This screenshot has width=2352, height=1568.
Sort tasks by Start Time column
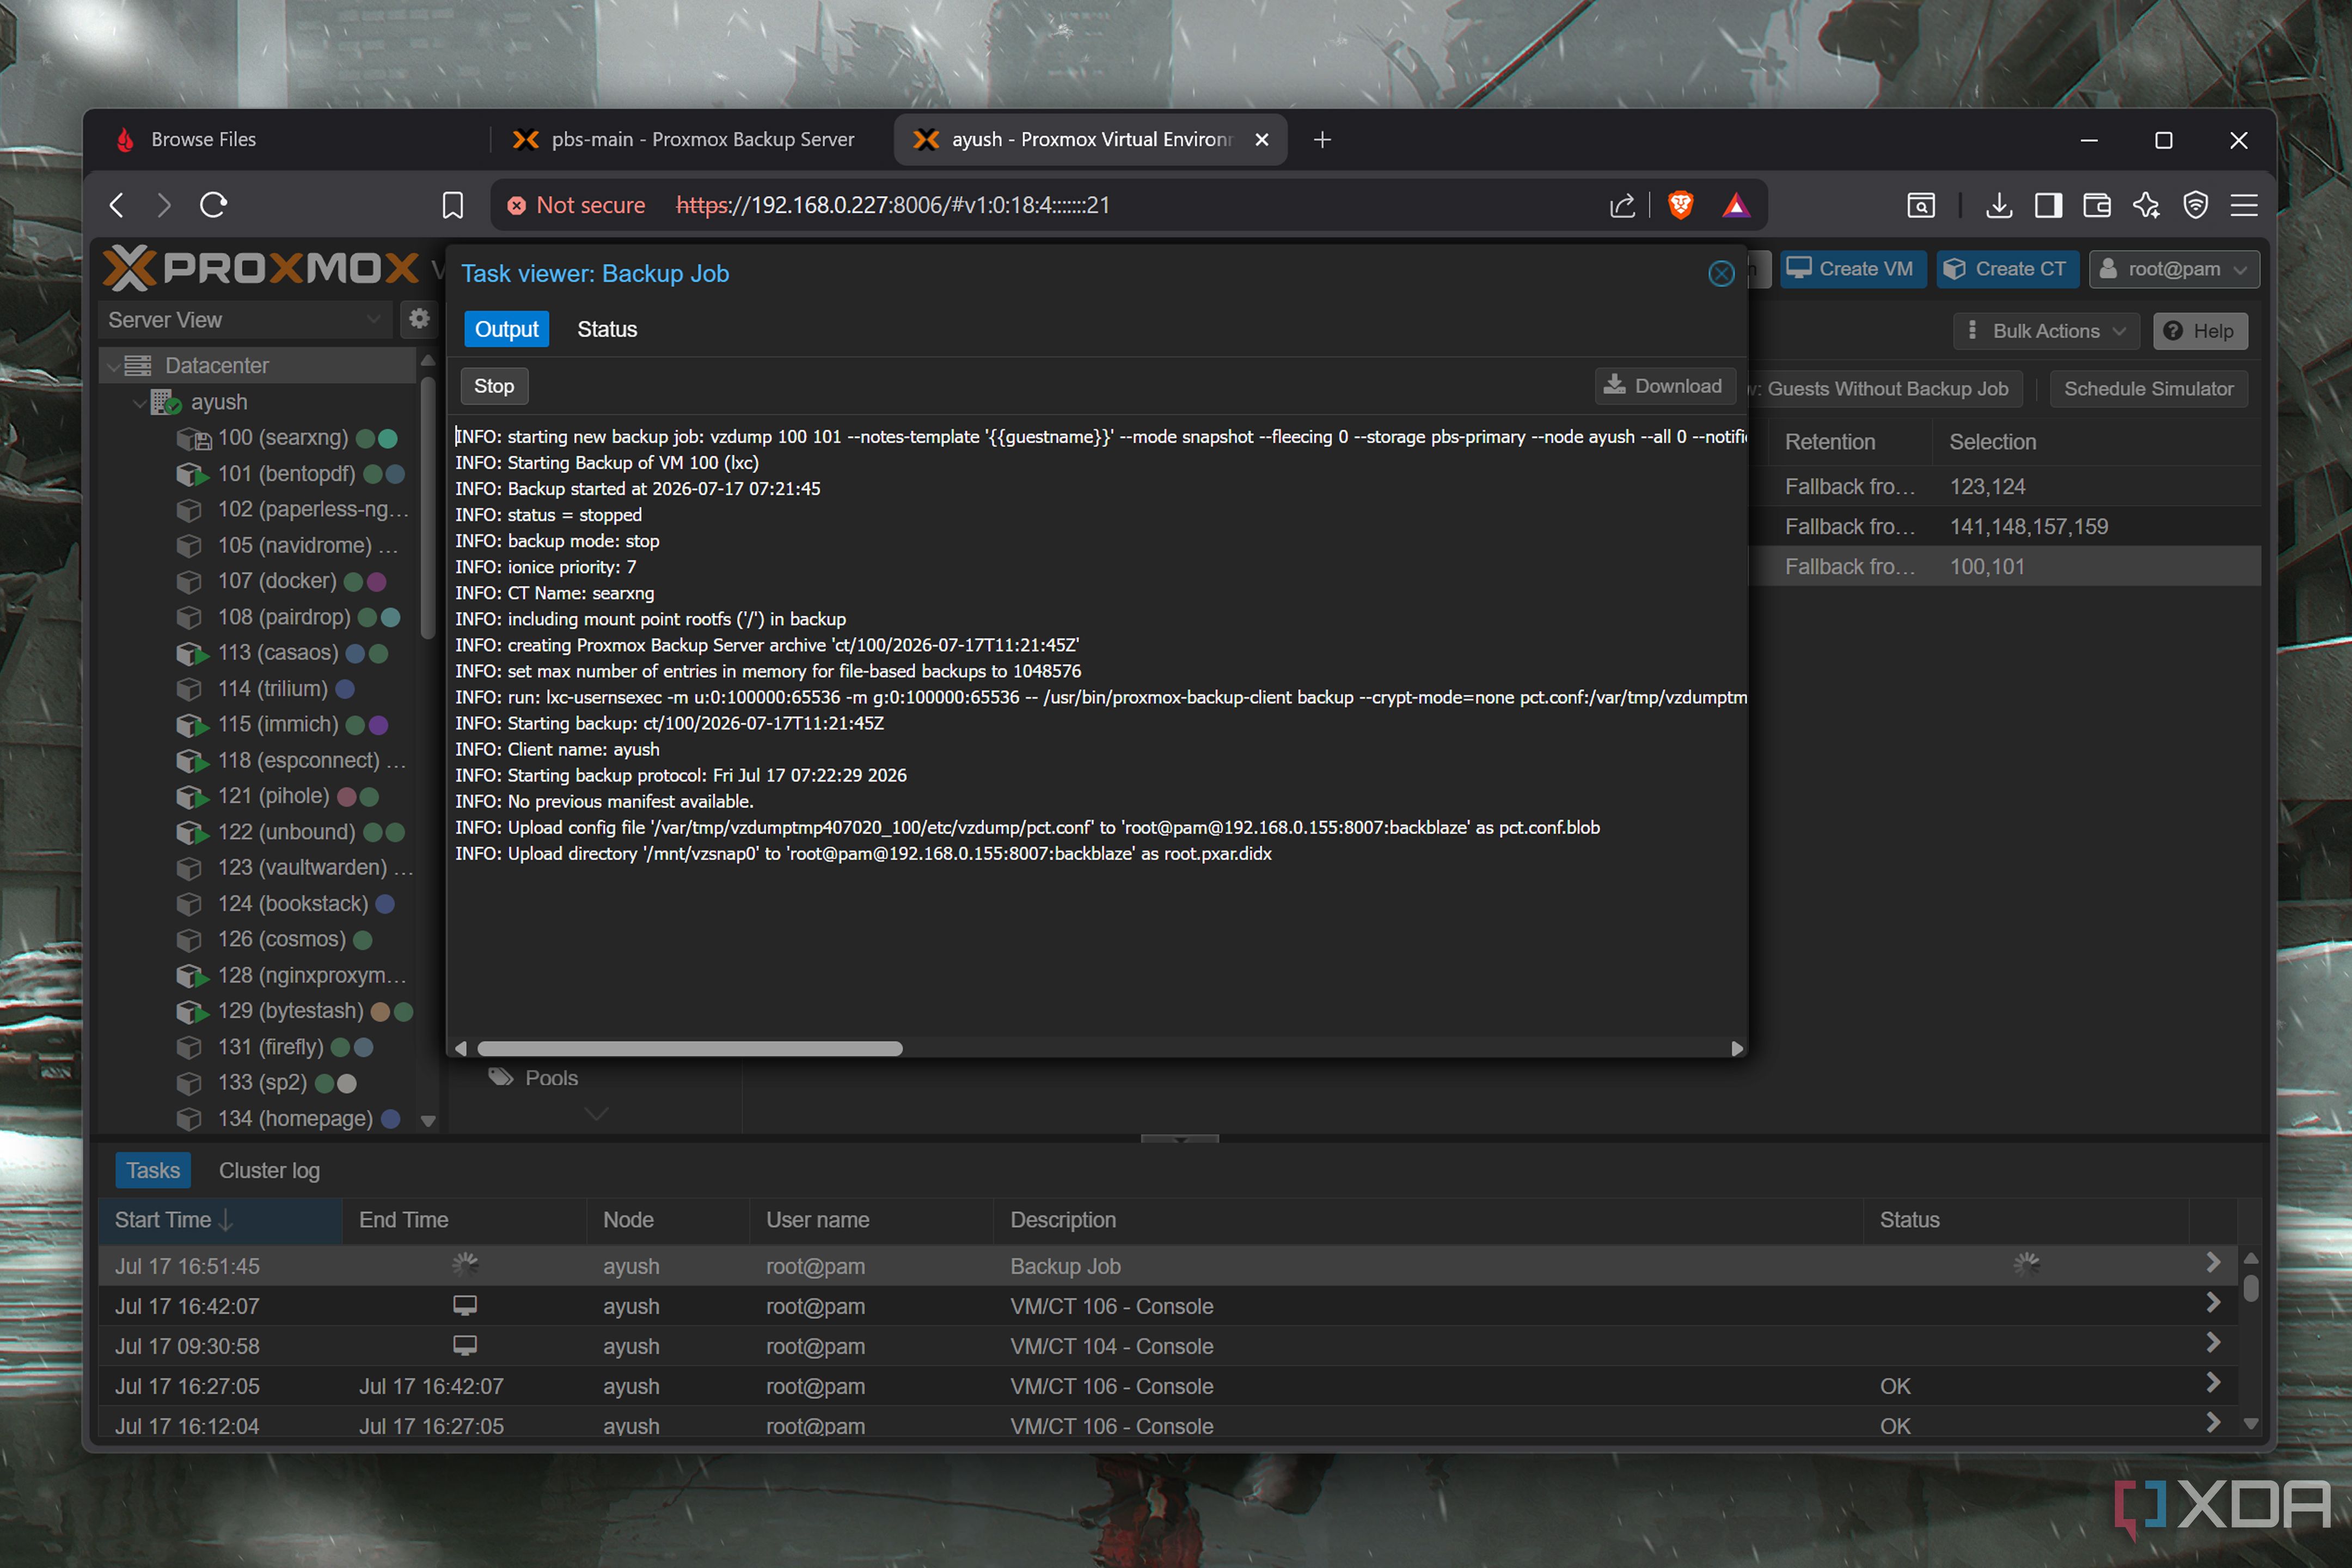tap(220, 1220)
